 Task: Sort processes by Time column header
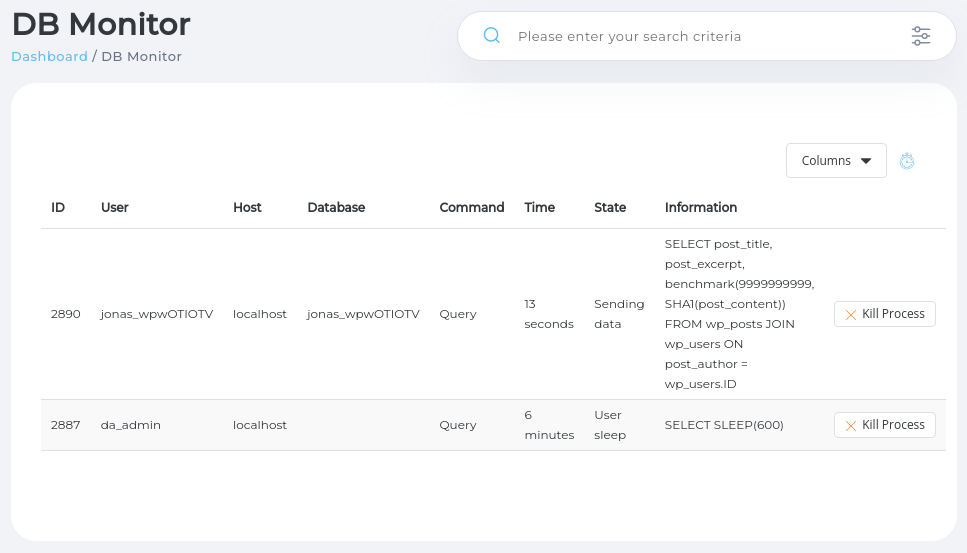pyautogui.click(x=539, y=208)
